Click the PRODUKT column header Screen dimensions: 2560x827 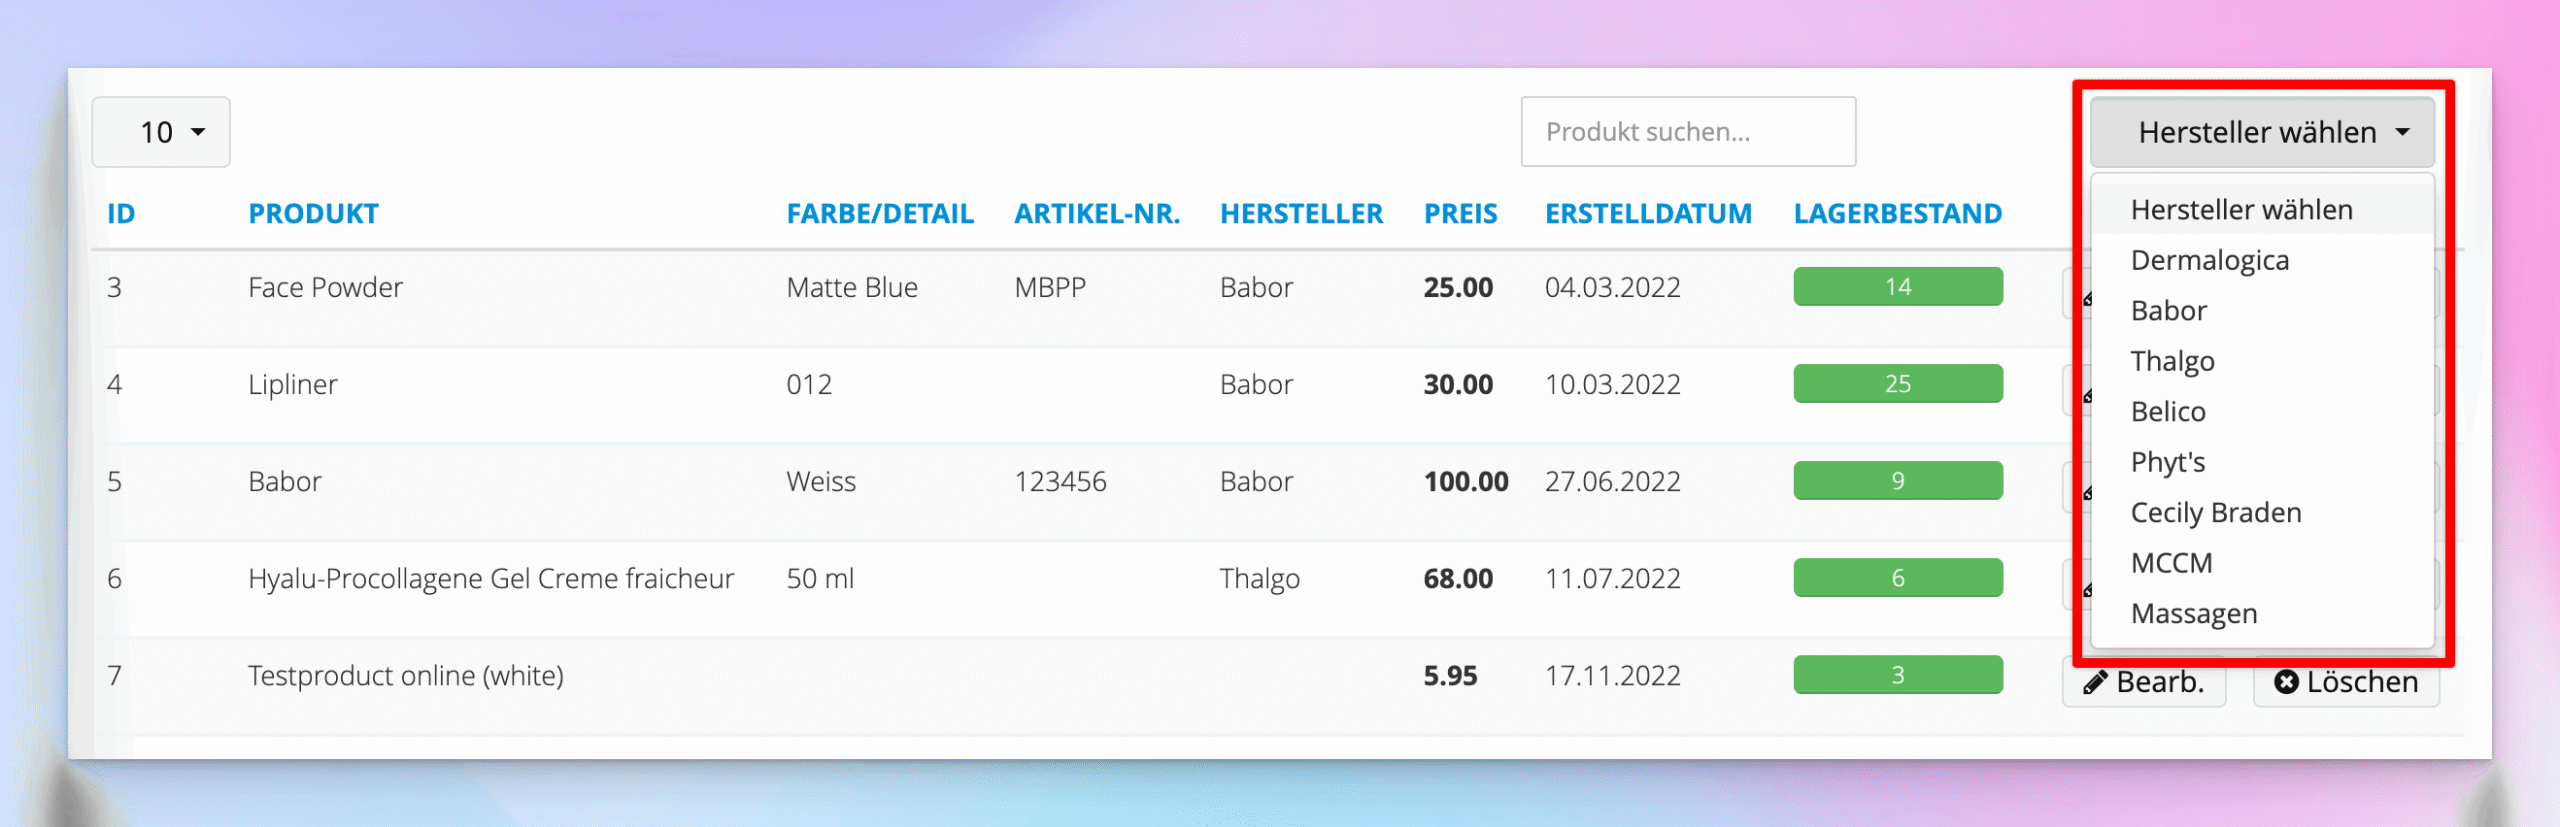(x=313, y=214)
